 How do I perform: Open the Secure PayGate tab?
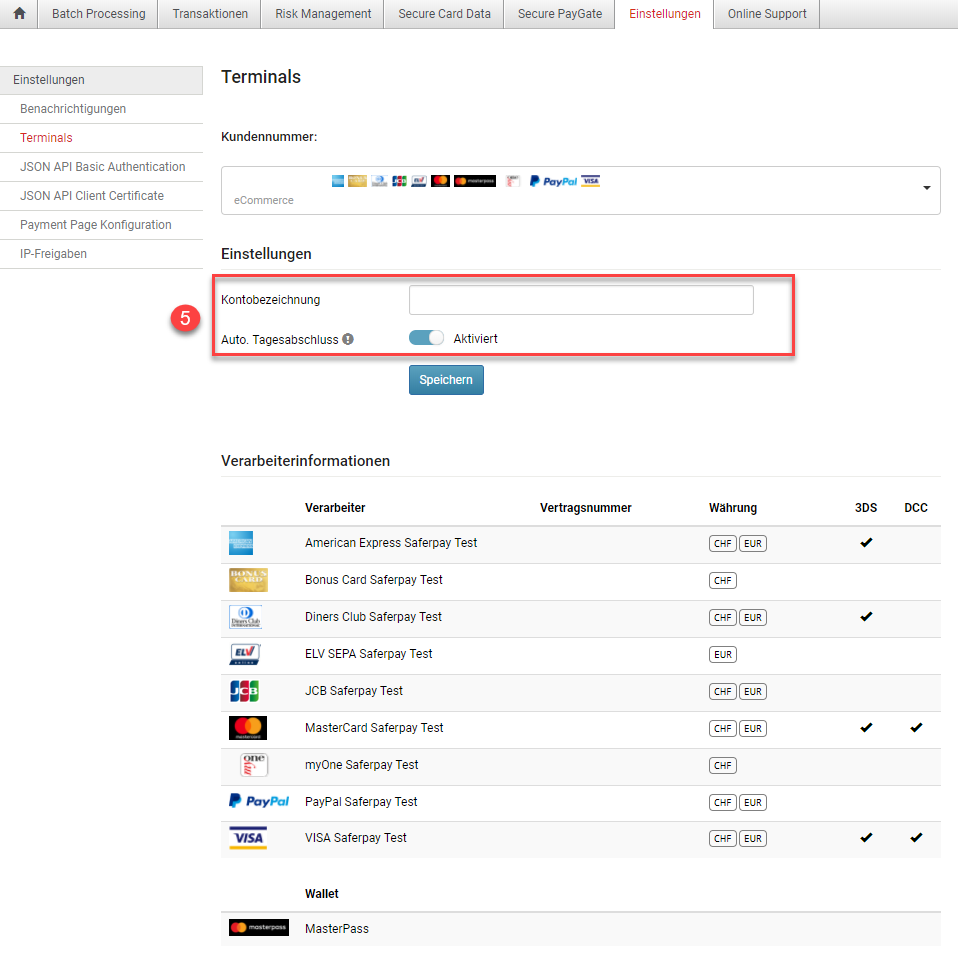(x=560, y=14)
